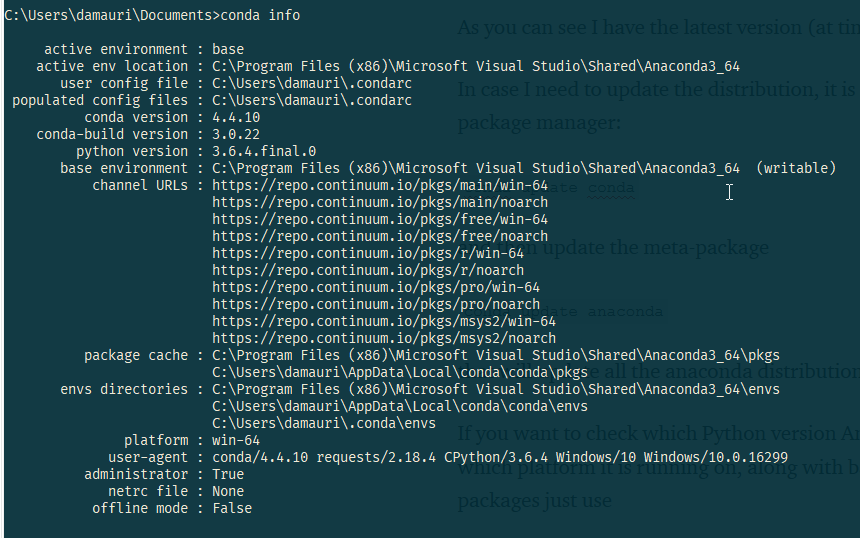Click the free/win-64 channel URL
This screenshot has width=860, height=538.
point(380,219)
